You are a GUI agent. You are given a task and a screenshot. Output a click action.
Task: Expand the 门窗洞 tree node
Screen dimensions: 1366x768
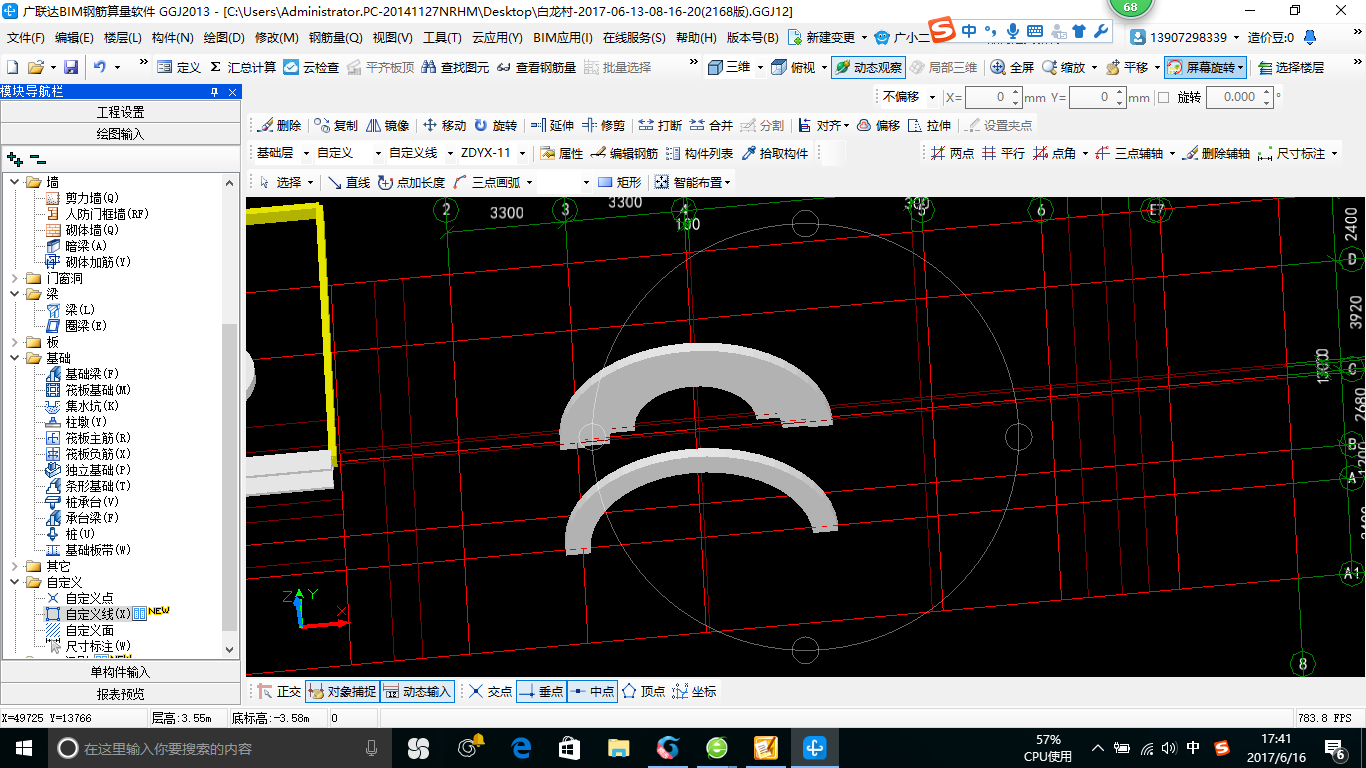tap(15, 278)
